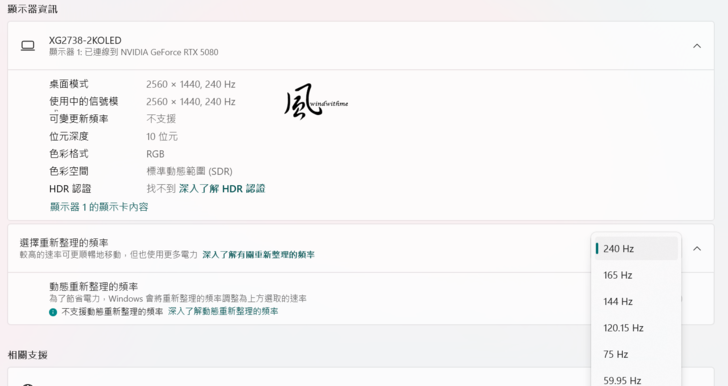Open display 1 adapter properties link
This screenshot has height=386, width=728.
(99, 207)
